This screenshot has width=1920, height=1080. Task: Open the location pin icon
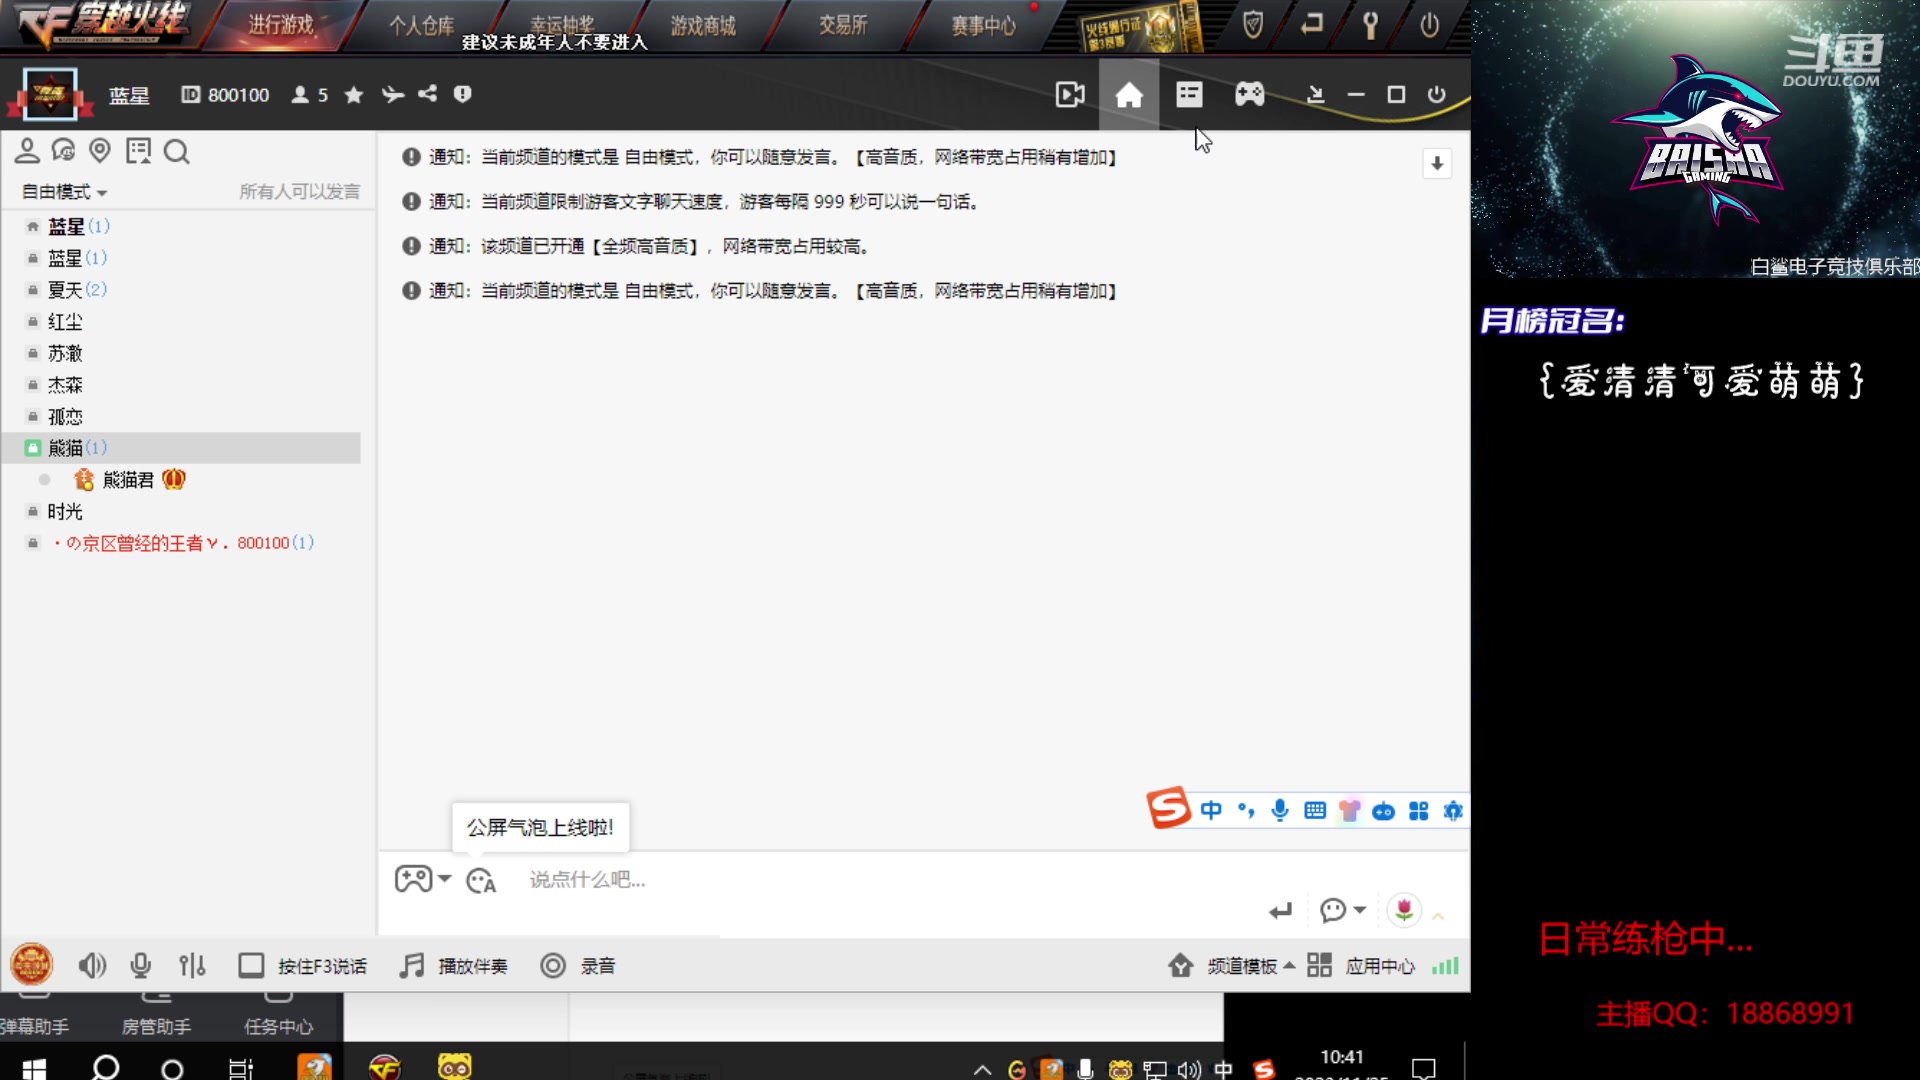[x=100, y=151]
